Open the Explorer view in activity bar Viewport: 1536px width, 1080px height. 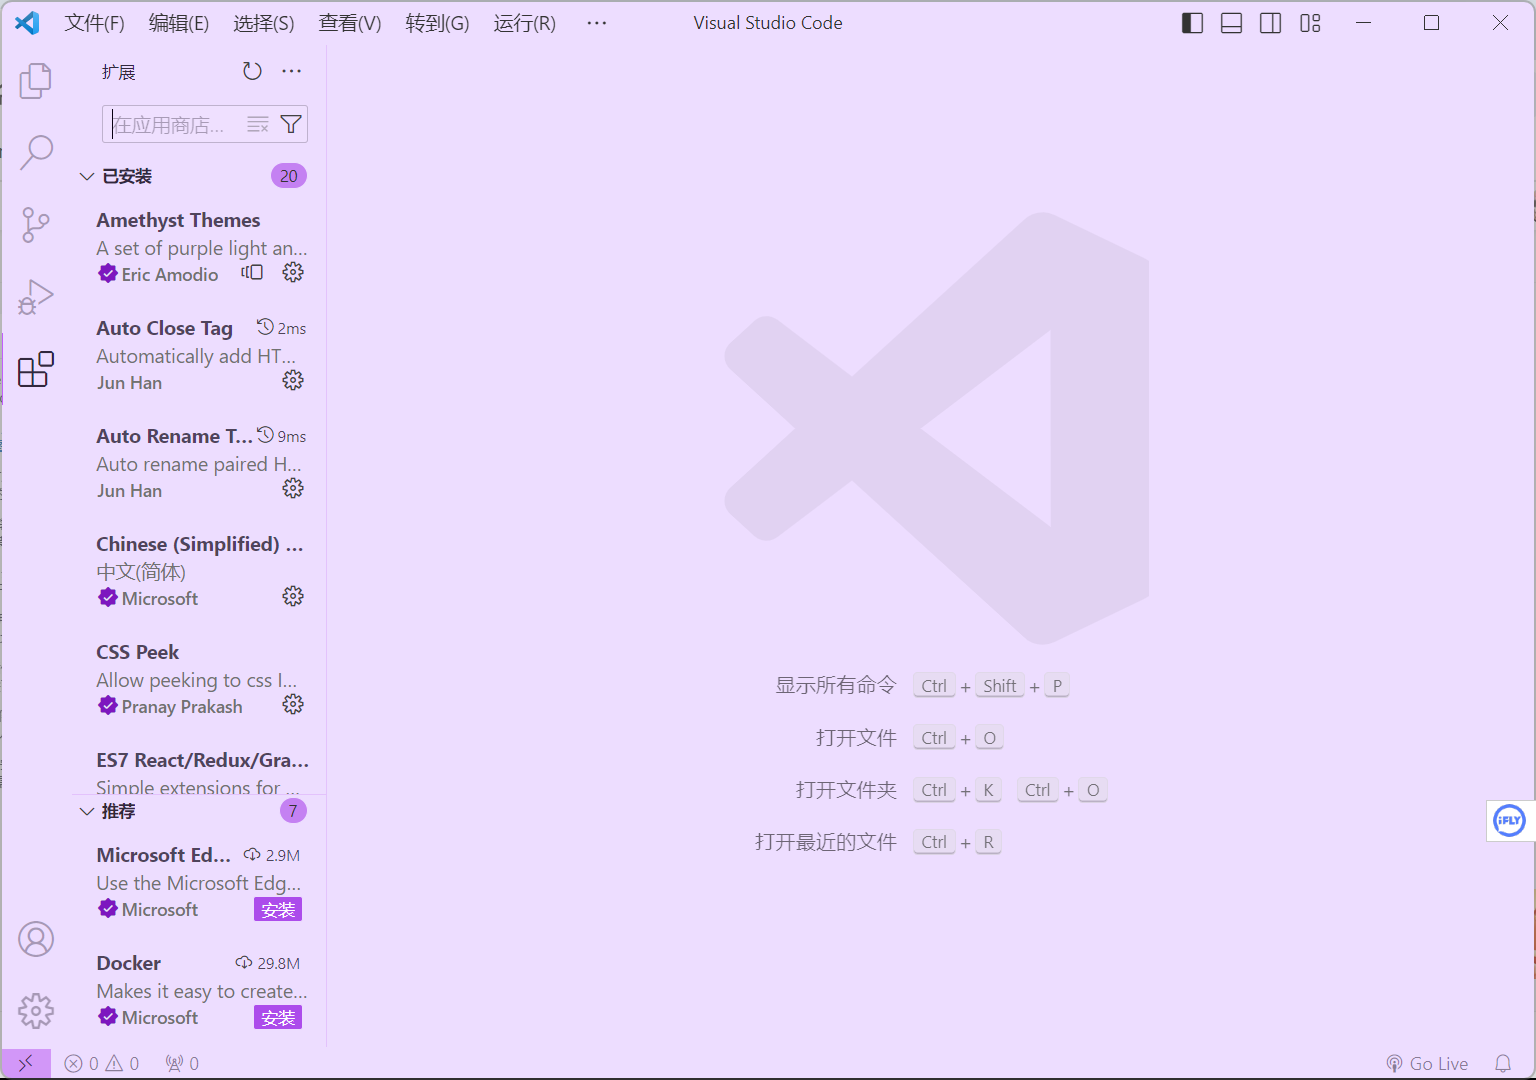pyautogui.click(x=36, y=80)
